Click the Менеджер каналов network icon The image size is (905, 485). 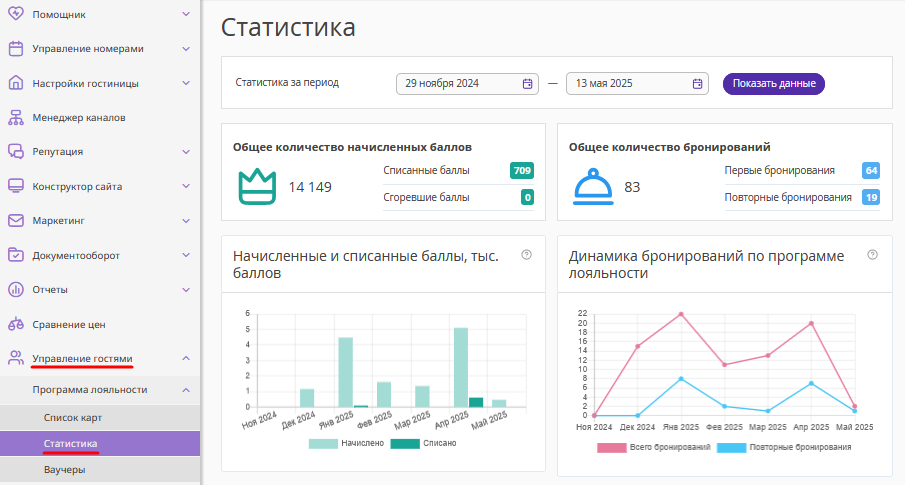pos(15,117)
